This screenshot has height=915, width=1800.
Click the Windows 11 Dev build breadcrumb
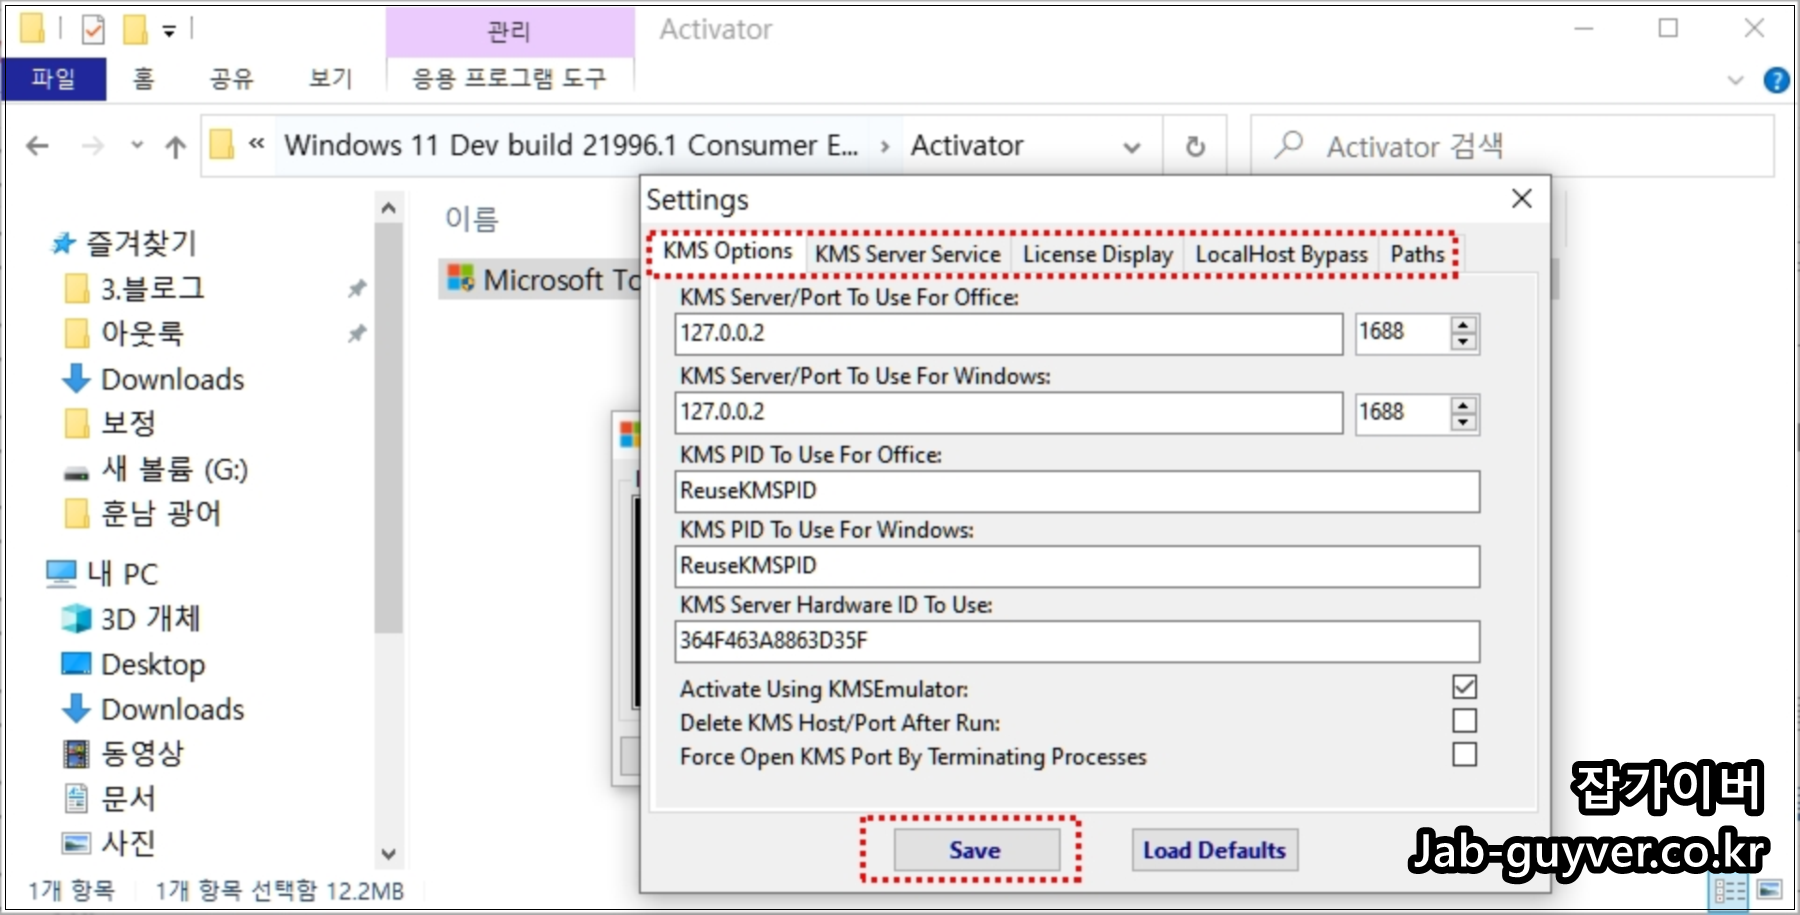[x=571, y=145]
